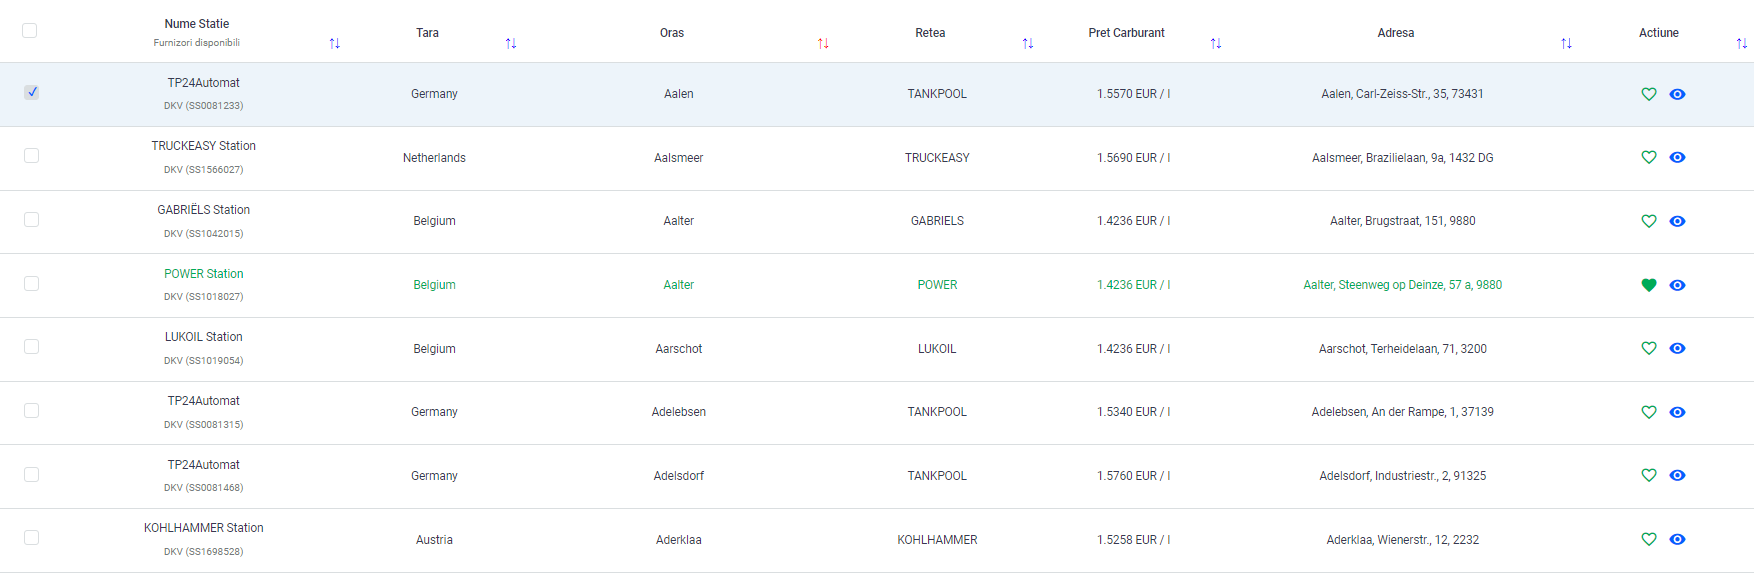
Task: Click heart icon for TP24Automat Aalen row
Action: [1649, 94]
